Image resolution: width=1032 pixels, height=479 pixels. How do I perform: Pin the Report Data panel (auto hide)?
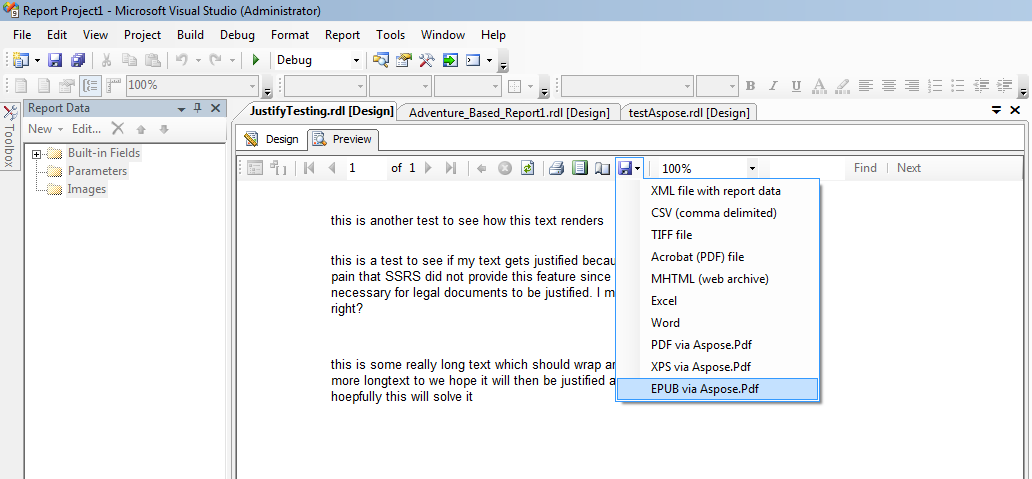198,109
